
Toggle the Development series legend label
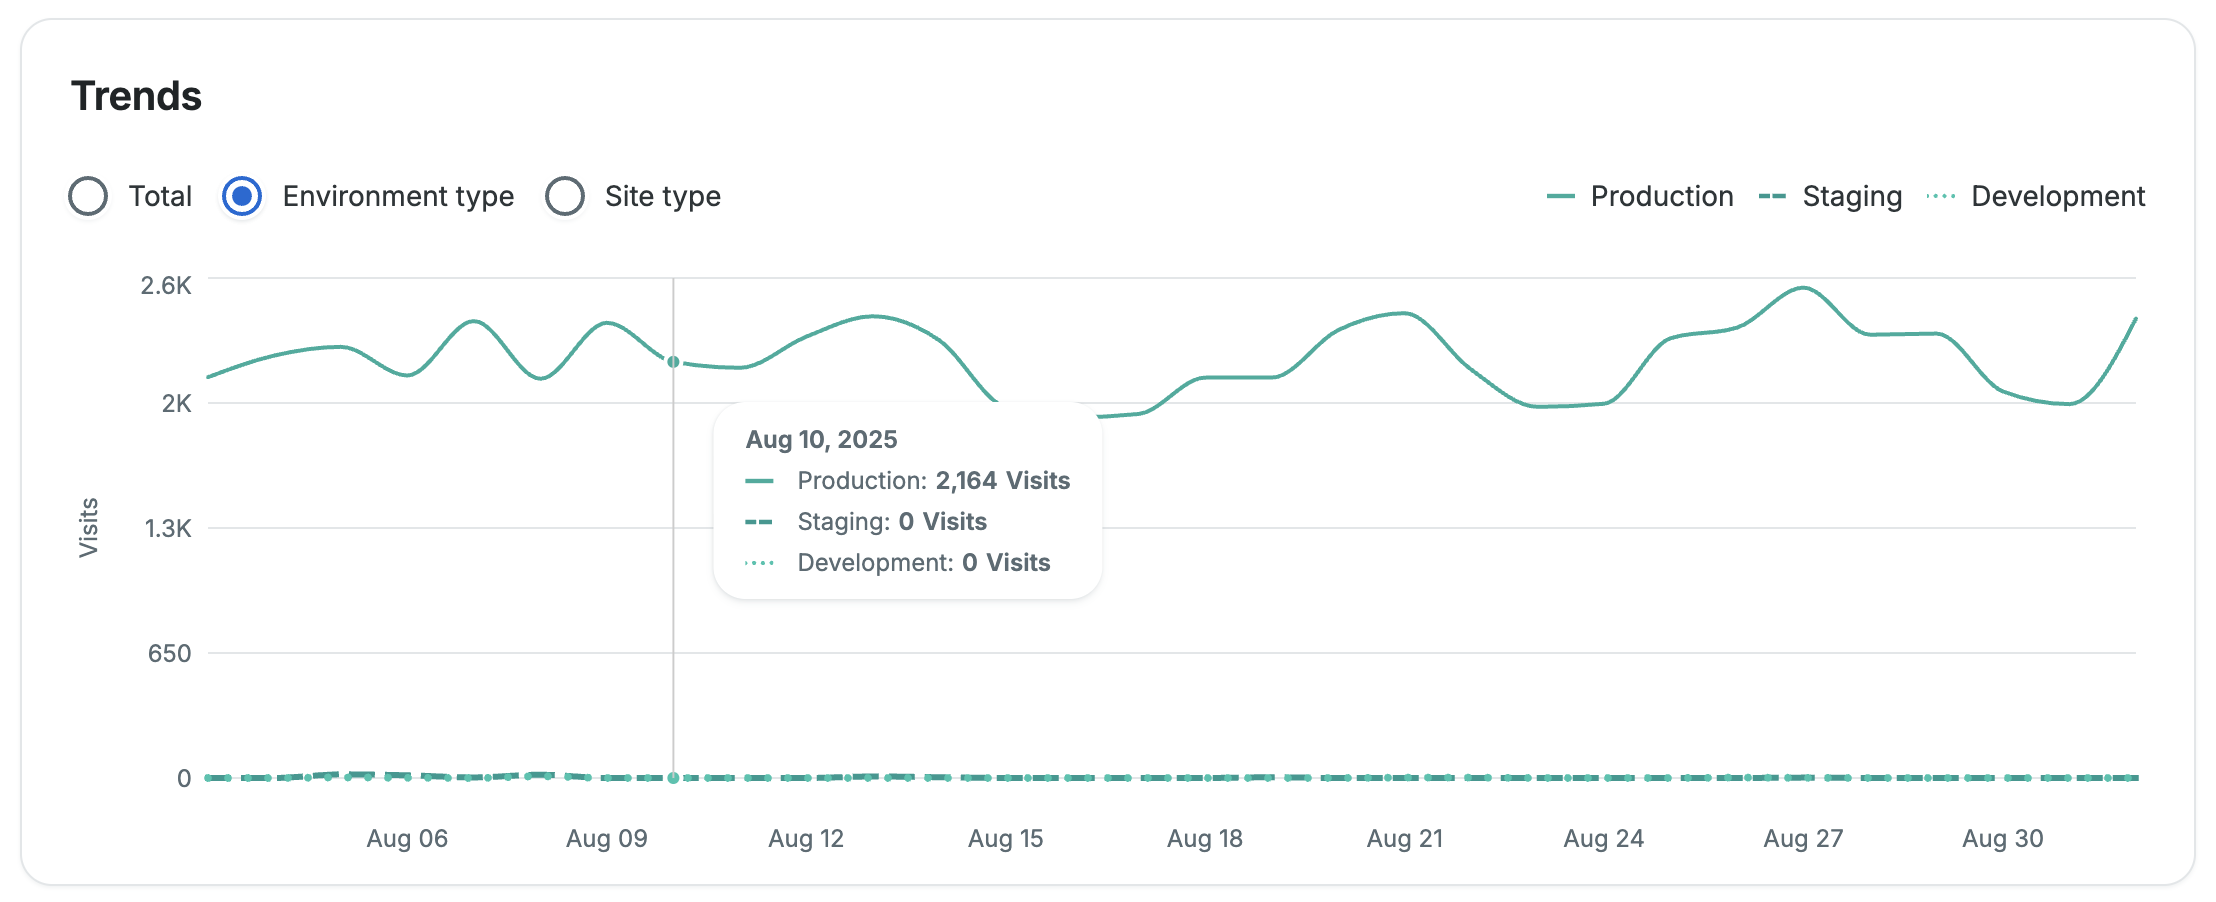pos(2057,196)
